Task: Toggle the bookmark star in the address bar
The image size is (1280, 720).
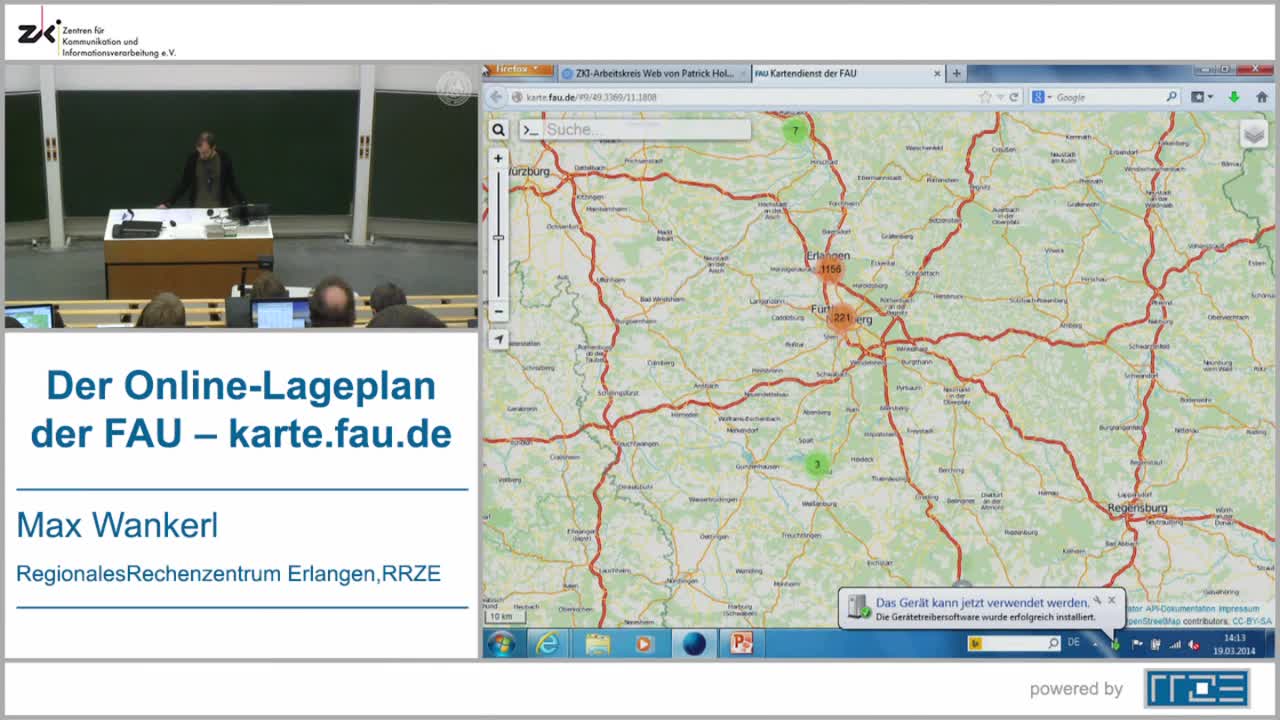Action: [x=985, y=96]
